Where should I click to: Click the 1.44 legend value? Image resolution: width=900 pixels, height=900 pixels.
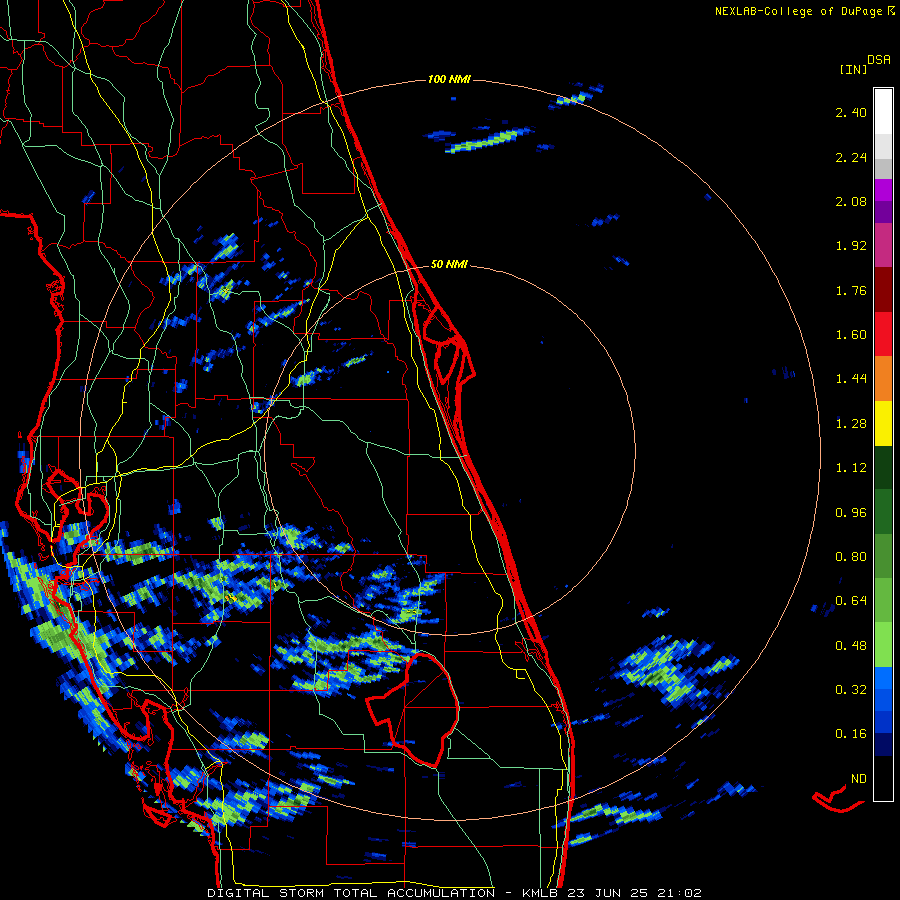(851, 379)
